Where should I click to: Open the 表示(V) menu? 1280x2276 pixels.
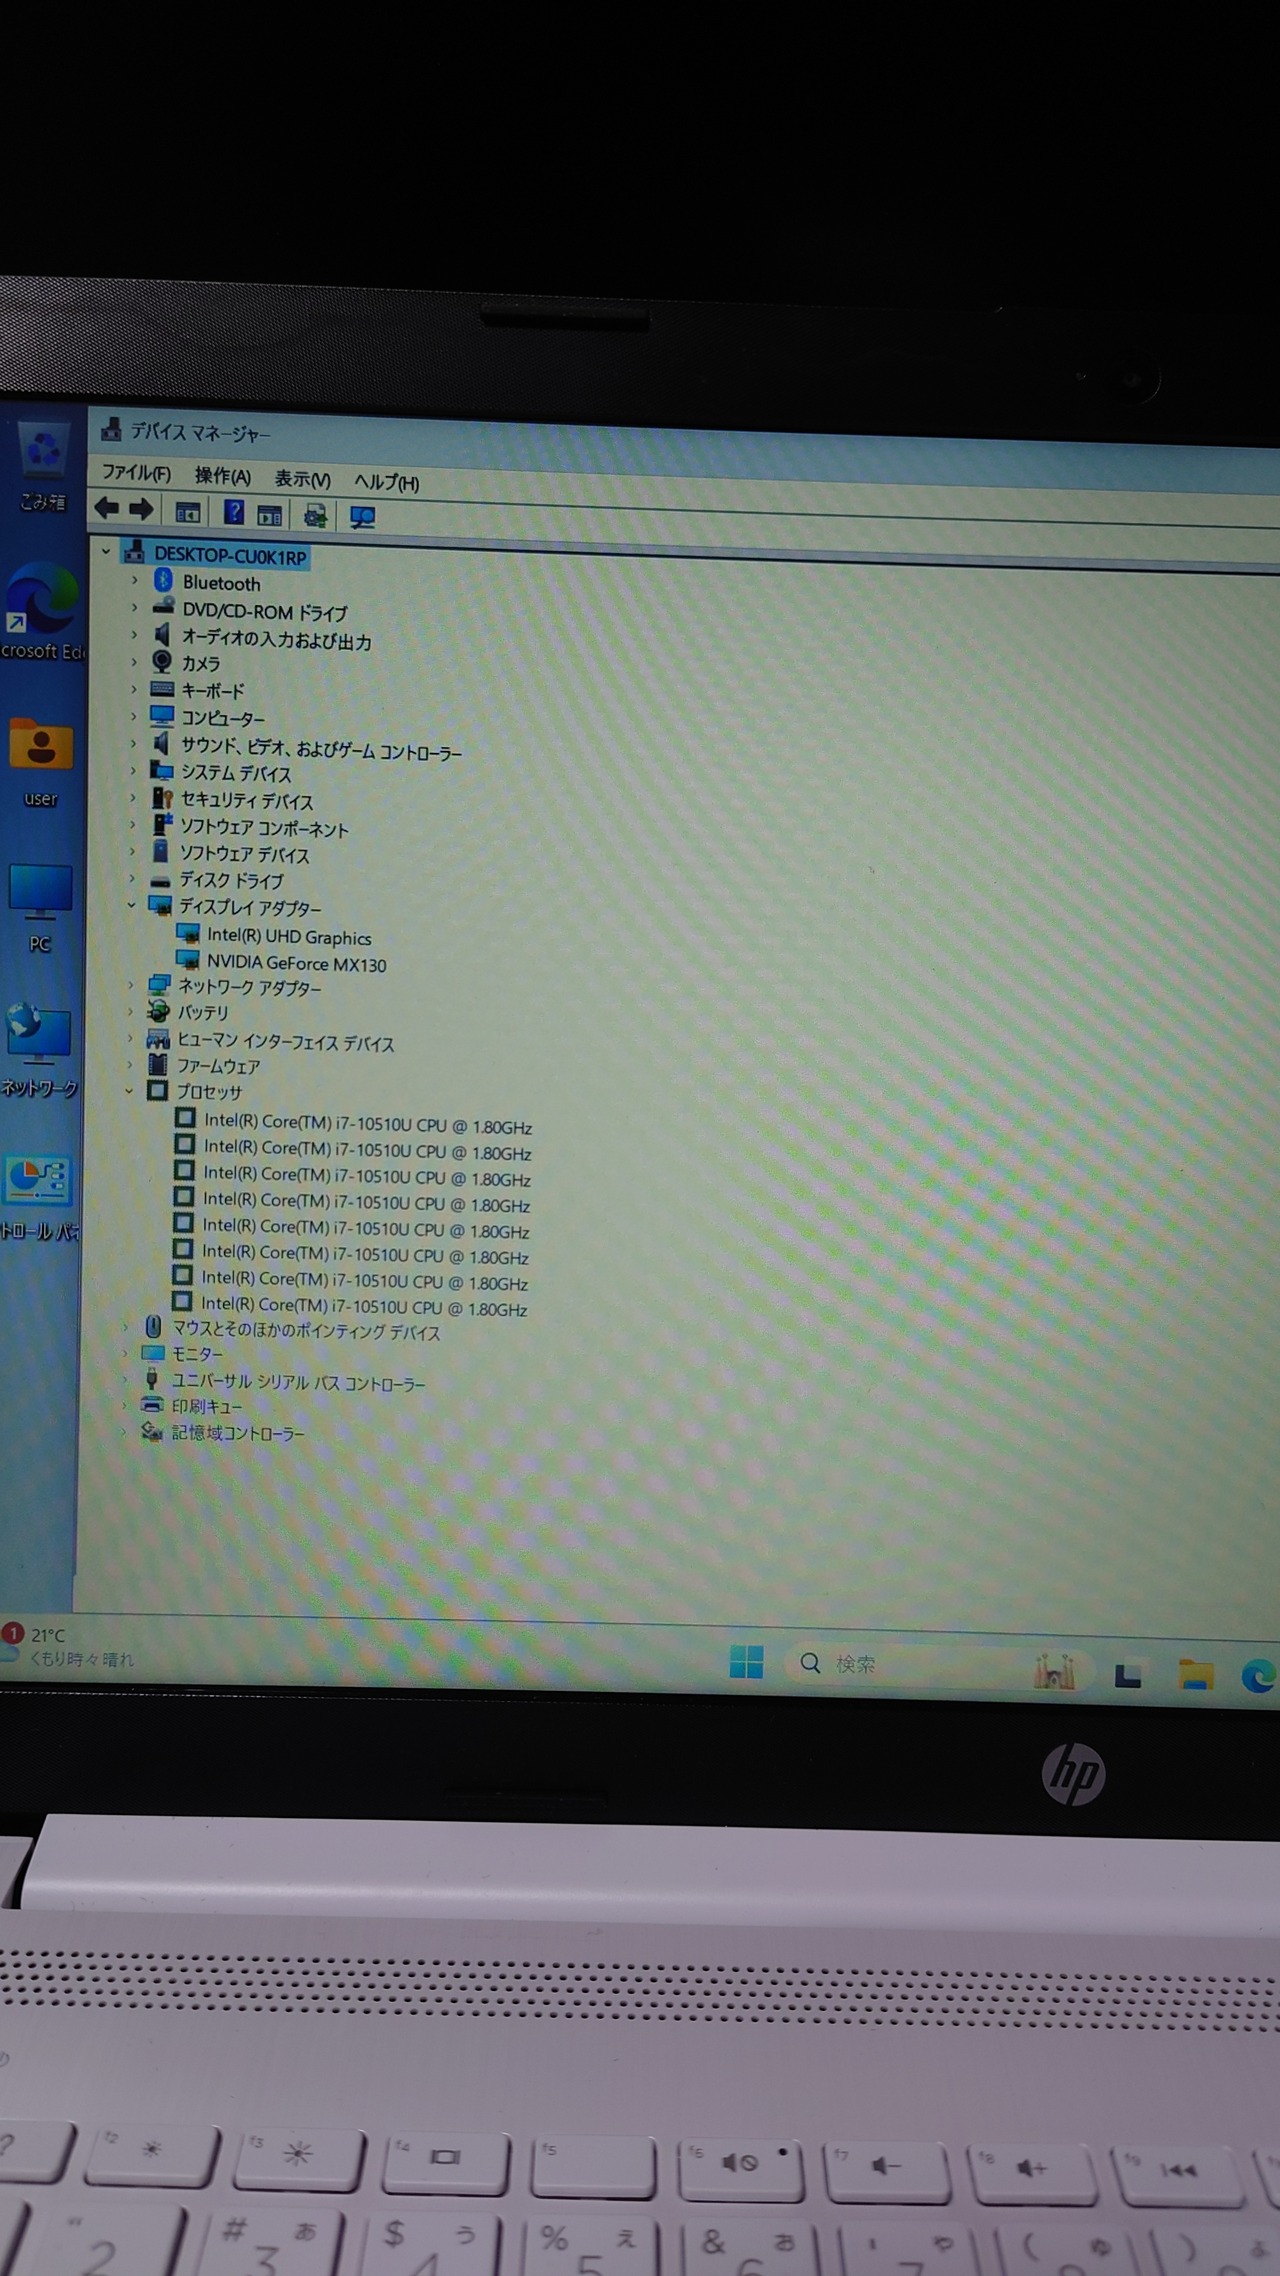(x=302, y=479)
